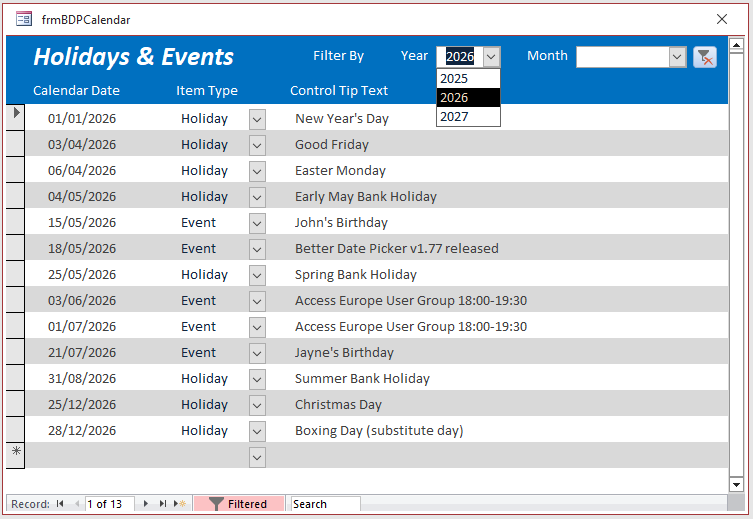Create new blank record navigation button
Viewport: 753px width, 519px height.
(180, 504)
